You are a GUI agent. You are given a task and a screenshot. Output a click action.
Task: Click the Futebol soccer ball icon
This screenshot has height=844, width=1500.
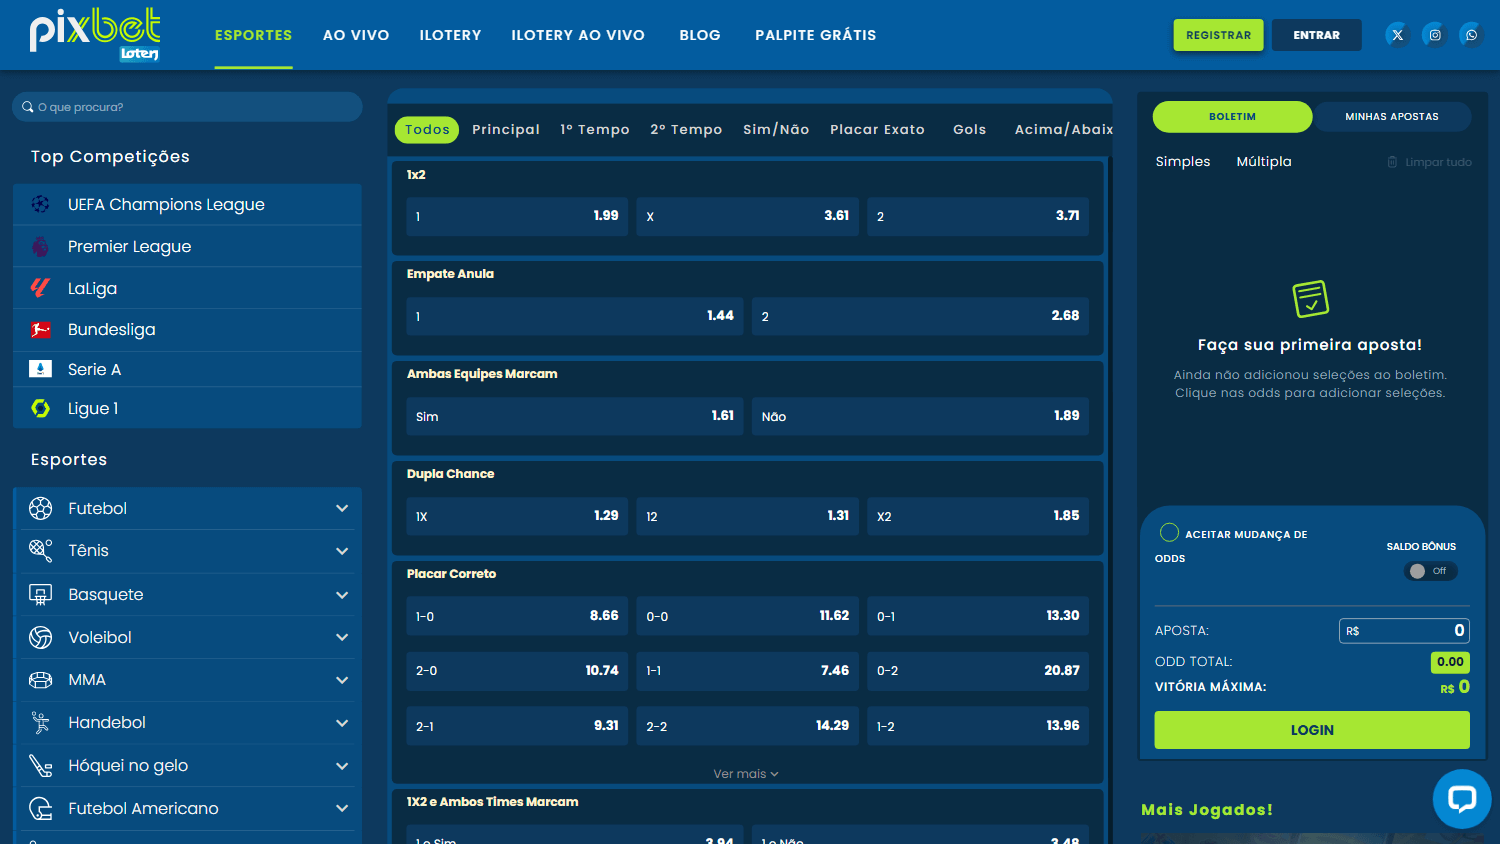pos(40,508)
